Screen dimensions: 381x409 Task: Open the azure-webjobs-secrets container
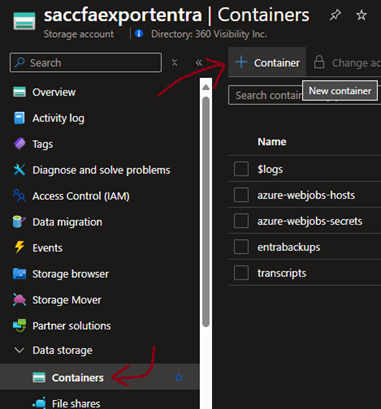pos(309,221)
